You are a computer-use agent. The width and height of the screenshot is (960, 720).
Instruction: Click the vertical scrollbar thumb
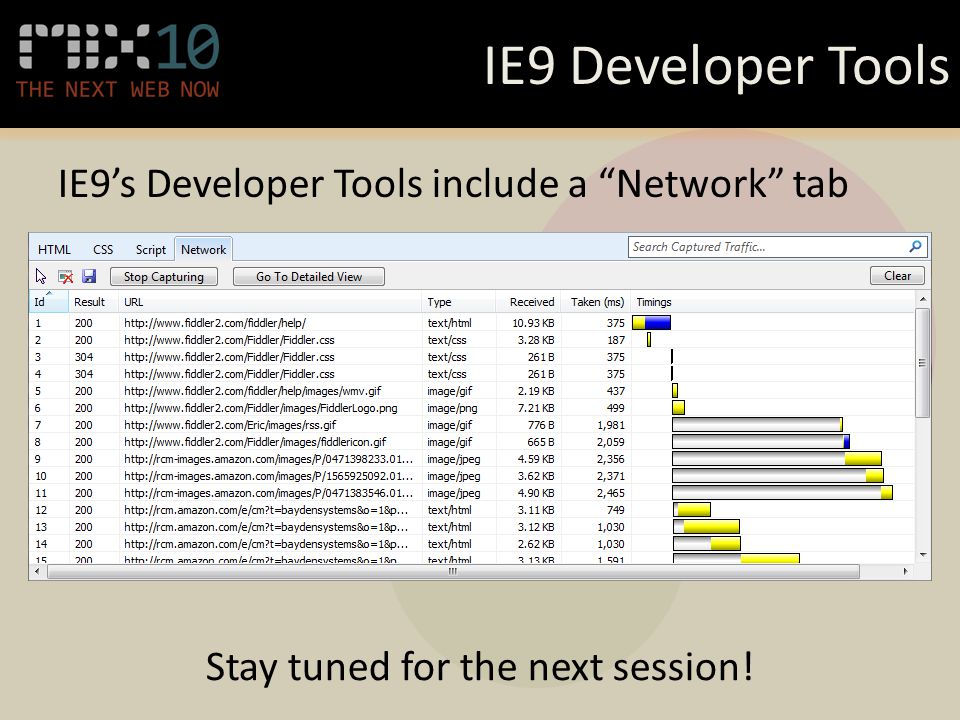tap(923, 363)
